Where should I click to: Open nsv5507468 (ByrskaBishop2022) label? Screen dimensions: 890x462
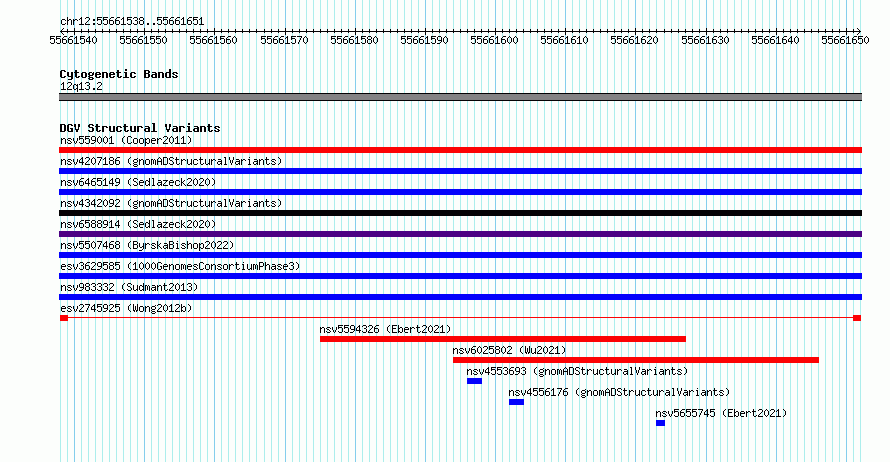coord(147,245)
